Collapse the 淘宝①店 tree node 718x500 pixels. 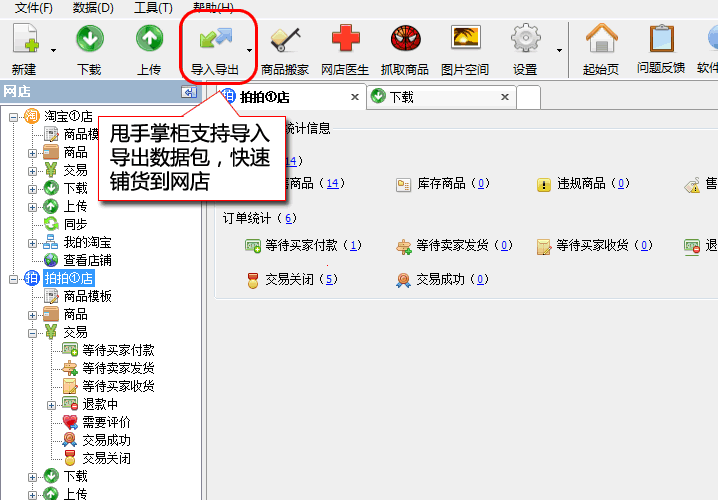(14, 117)
